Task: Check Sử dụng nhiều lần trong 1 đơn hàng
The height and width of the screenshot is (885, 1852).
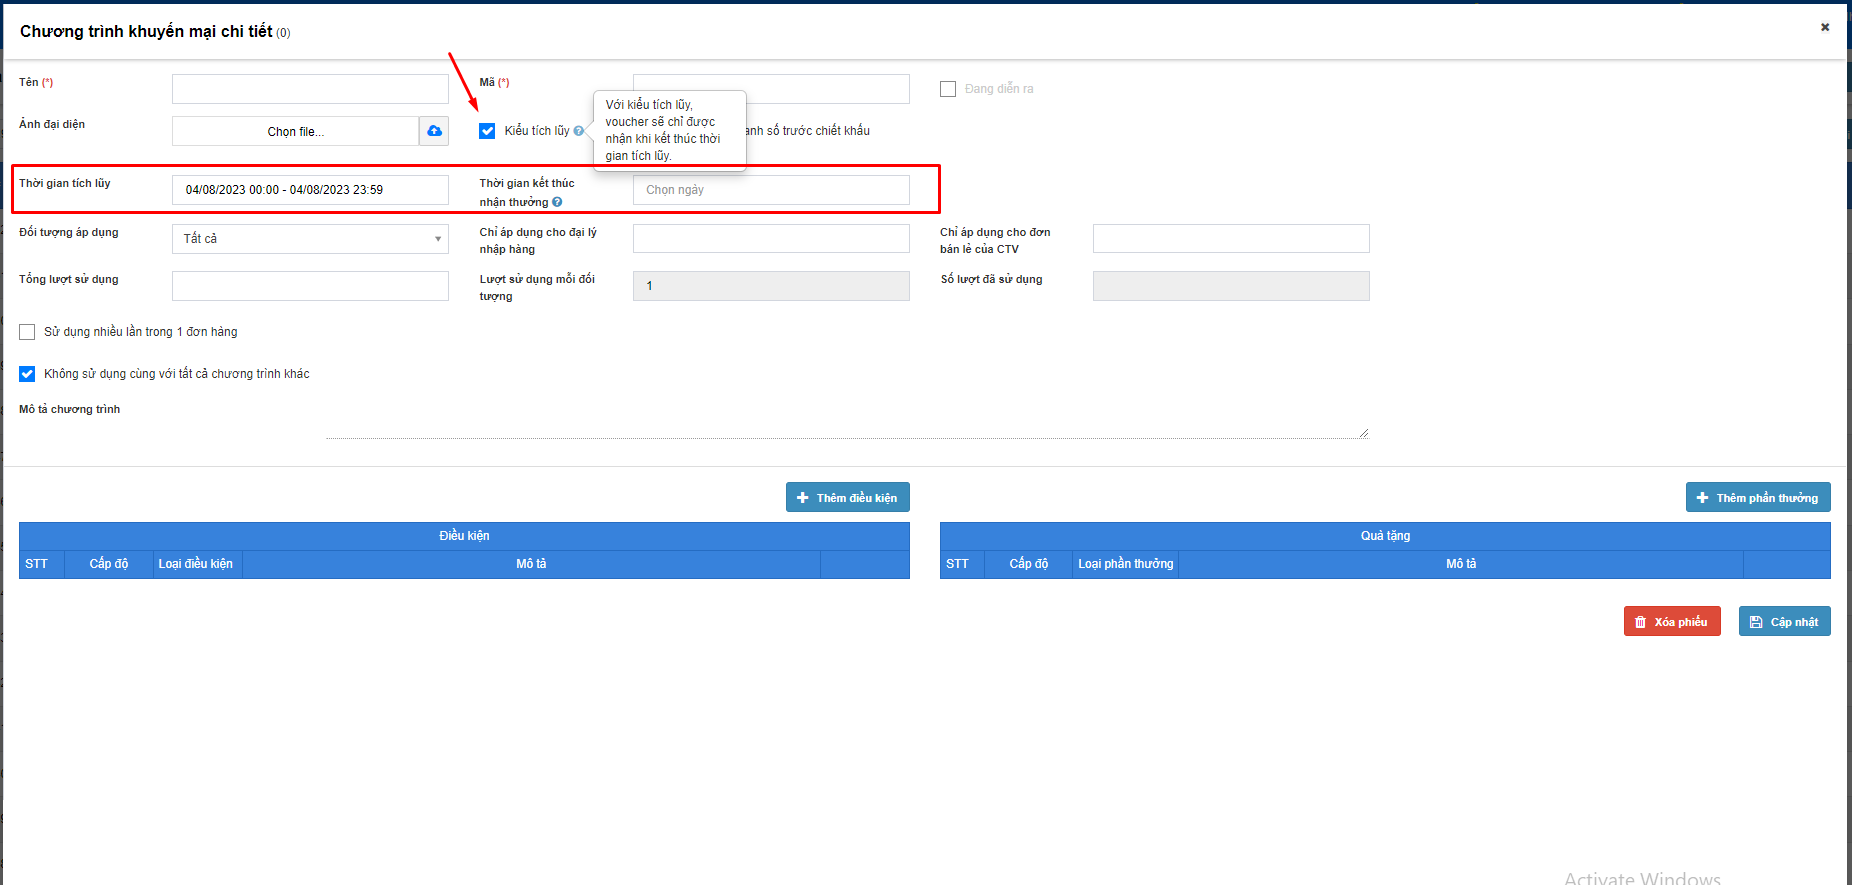Action: [27, 332]
